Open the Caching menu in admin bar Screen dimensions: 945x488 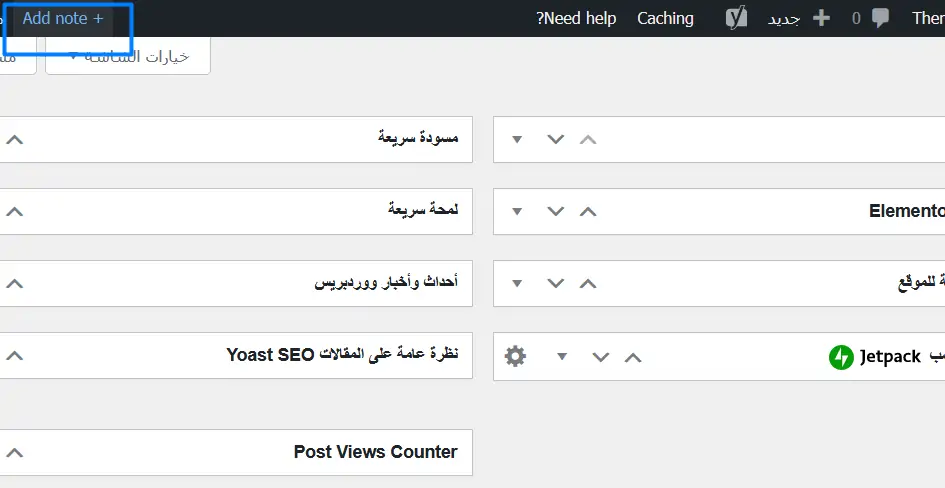[x=665, y=18]
